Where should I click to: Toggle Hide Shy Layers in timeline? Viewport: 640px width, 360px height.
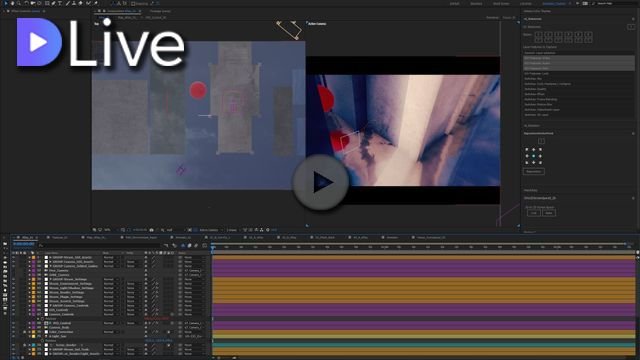click(x=183, y=245)
